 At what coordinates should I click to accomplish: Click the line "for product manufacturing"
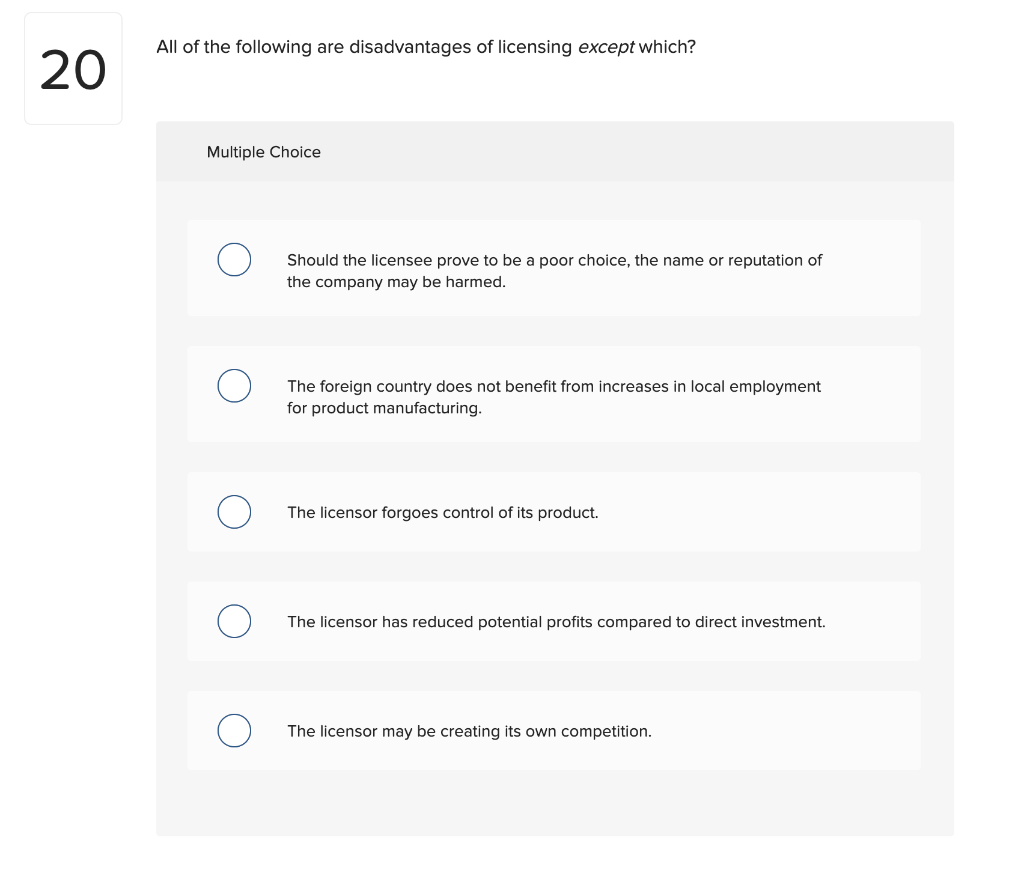pyautogui.click(x=384, y=408)
